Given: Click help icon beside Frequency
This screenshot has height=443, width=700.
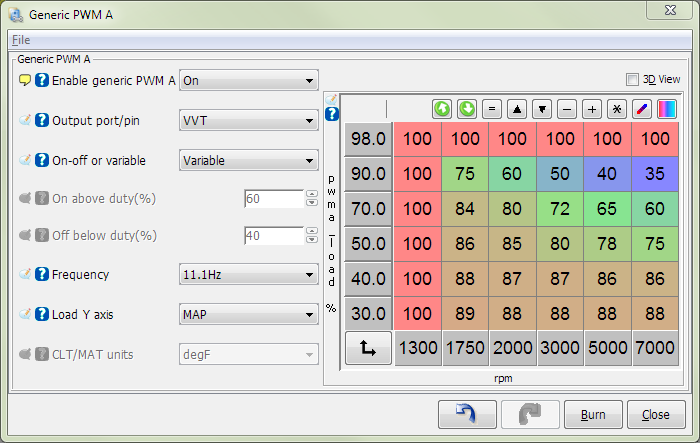Looking at the screenshot, I should click(x=42, y=274).
